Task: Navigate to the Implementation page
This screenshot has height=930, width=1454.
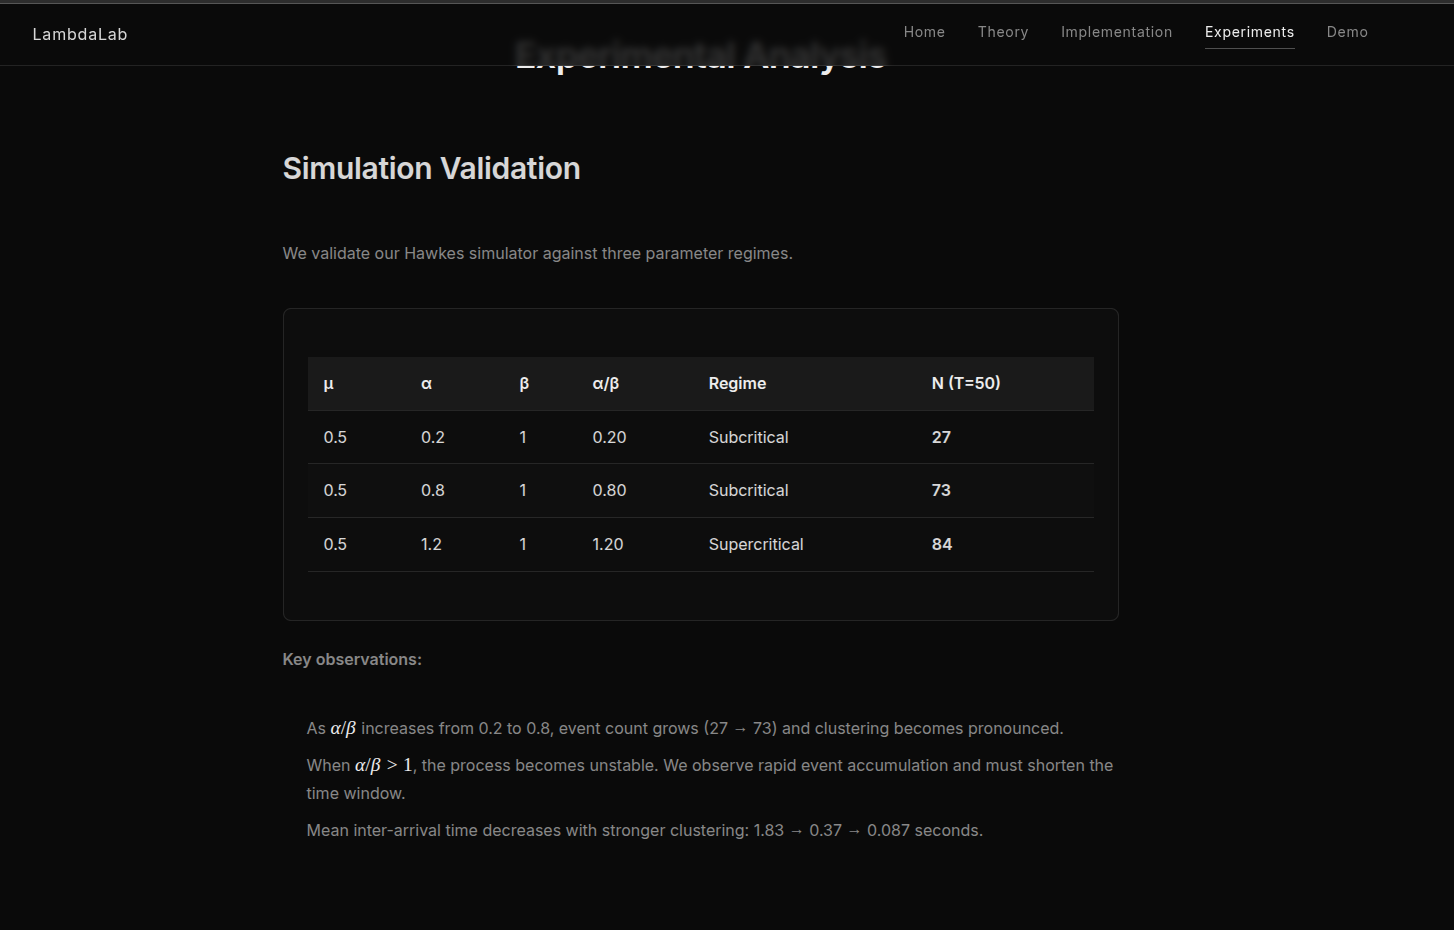Action: pyautogui.click(x=1116, y=32)
